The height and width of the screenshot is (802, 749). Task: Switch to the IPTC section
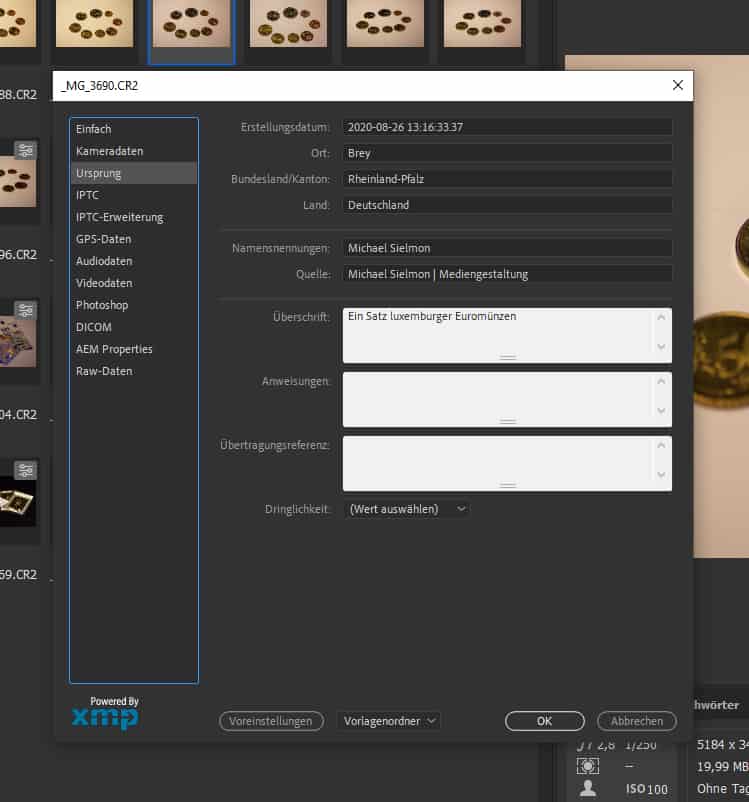pos(133,195)
